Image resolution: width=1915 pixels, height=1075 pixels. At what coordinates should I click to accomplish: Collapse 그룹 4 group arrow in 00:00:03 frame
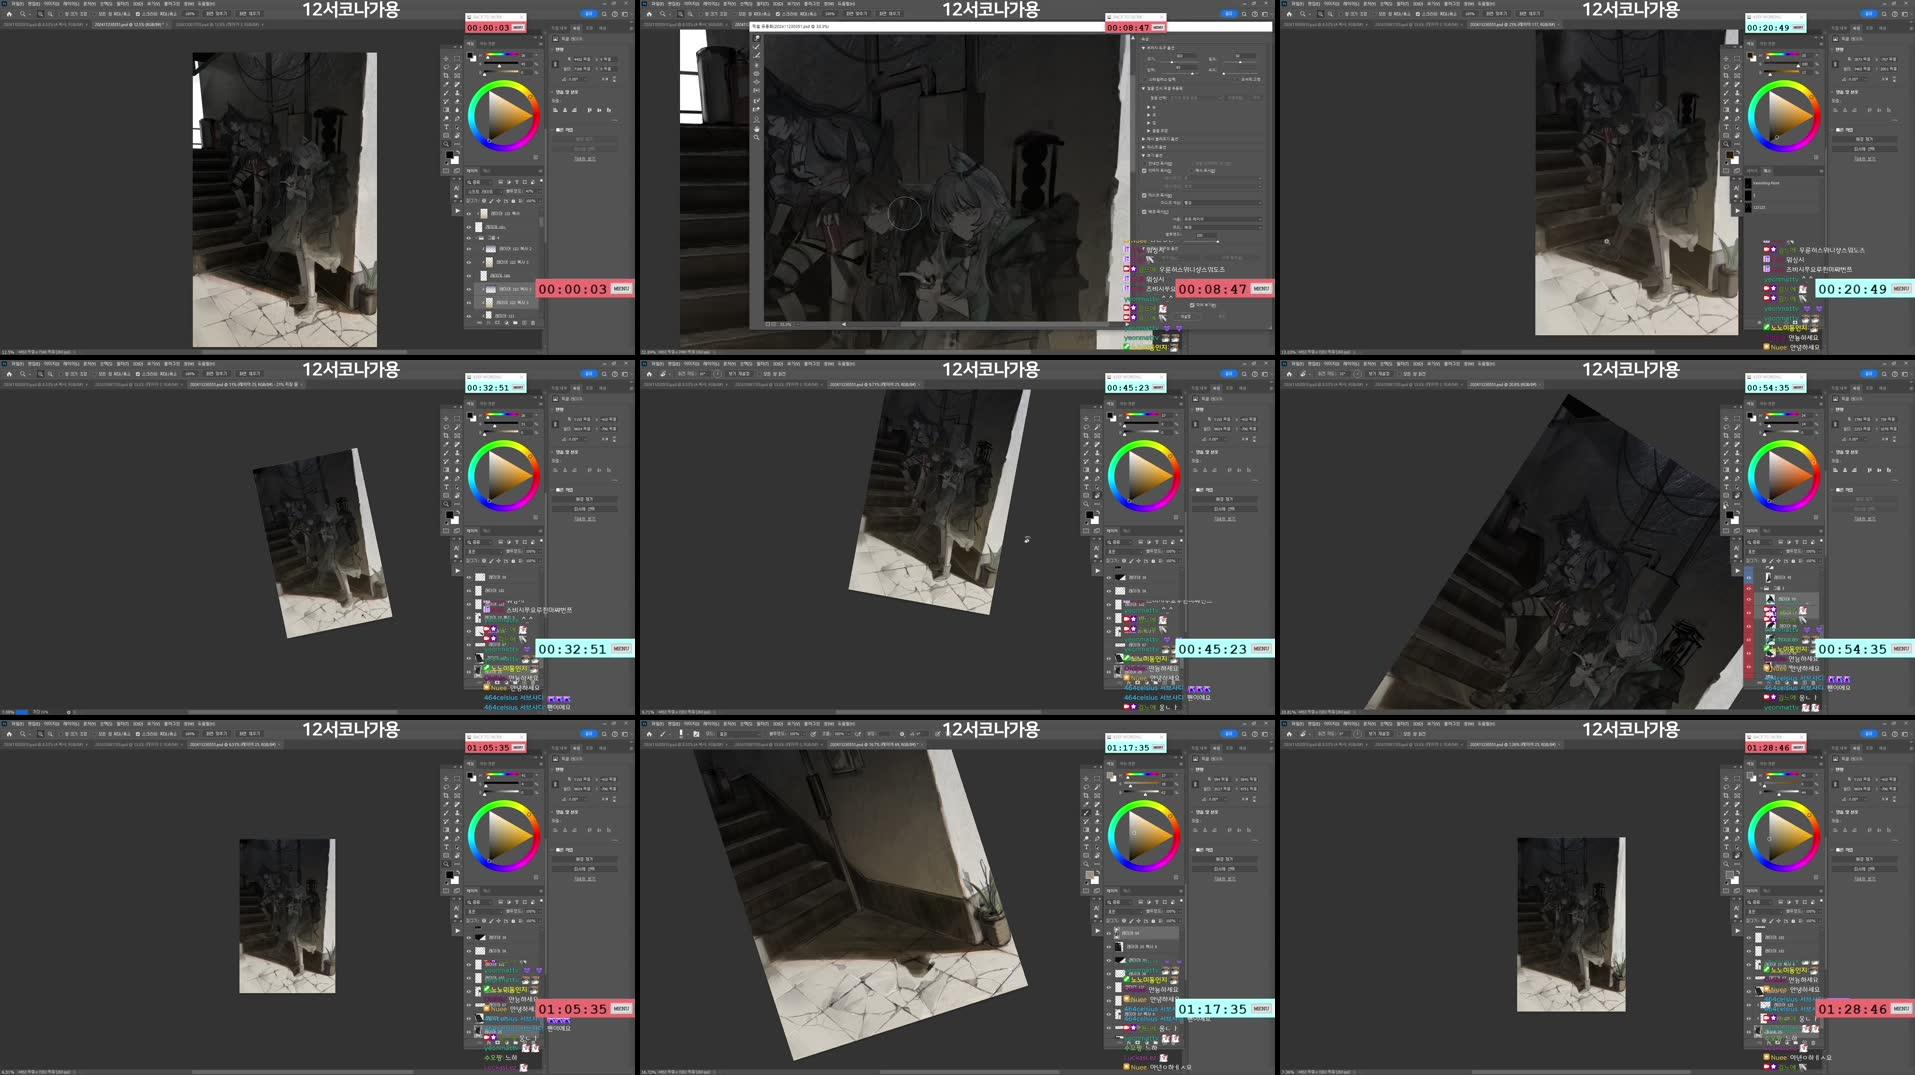pyautogui.click(x=477, y=238)
